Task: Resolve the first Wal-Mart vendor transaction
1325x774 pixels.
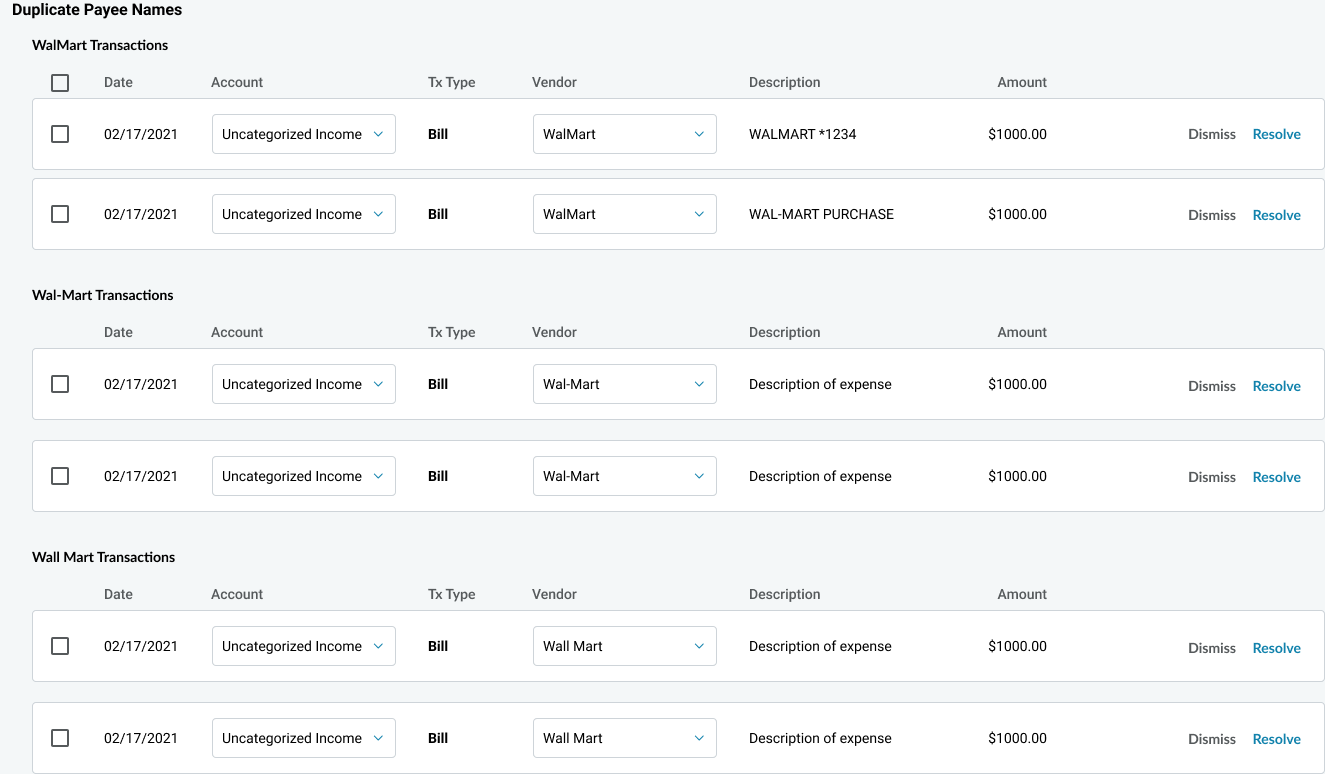Action: coord(1276,386)
